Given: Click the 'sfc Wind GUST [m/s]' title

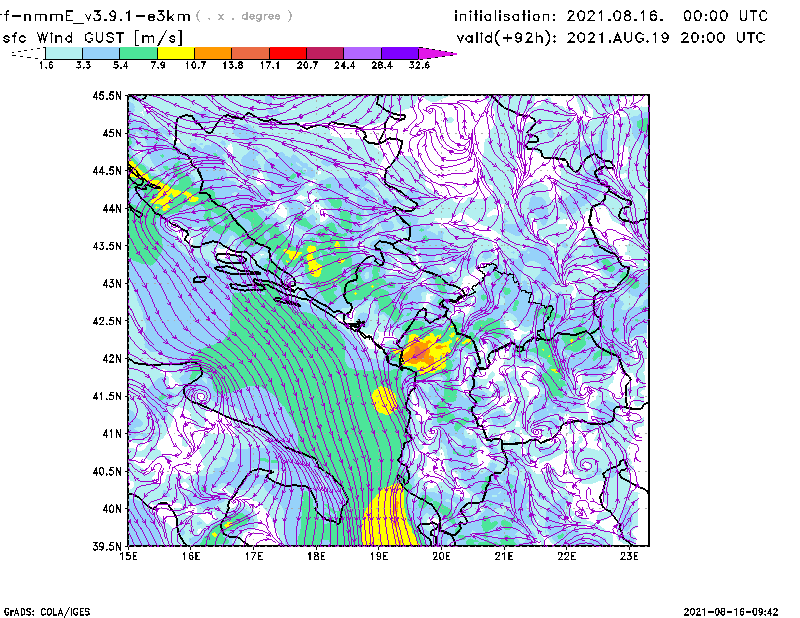Looking at the screenshot, I should pyautogui.click(x=70, y=37).
